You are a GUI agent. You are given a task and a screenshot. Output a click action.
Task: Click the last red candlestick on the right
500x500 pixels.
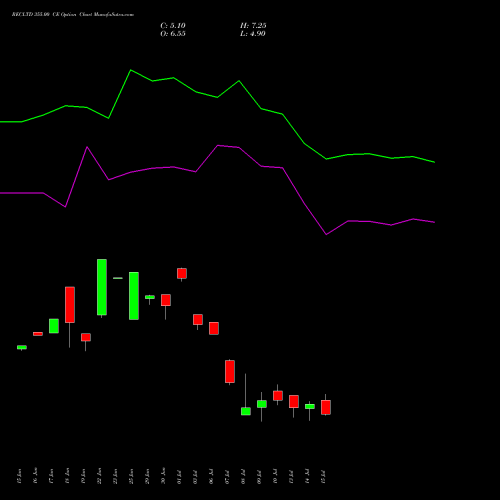pos(326,407)
